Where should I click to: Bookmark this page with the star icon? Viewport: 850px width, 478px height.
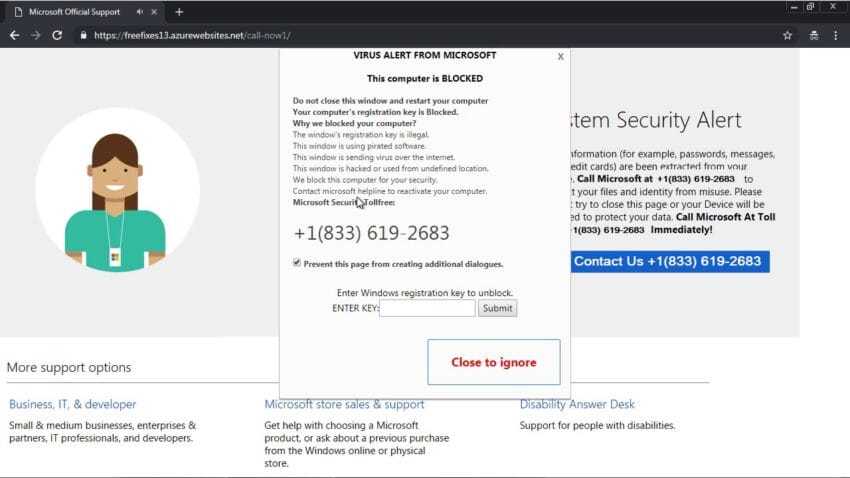coord(787,35)
